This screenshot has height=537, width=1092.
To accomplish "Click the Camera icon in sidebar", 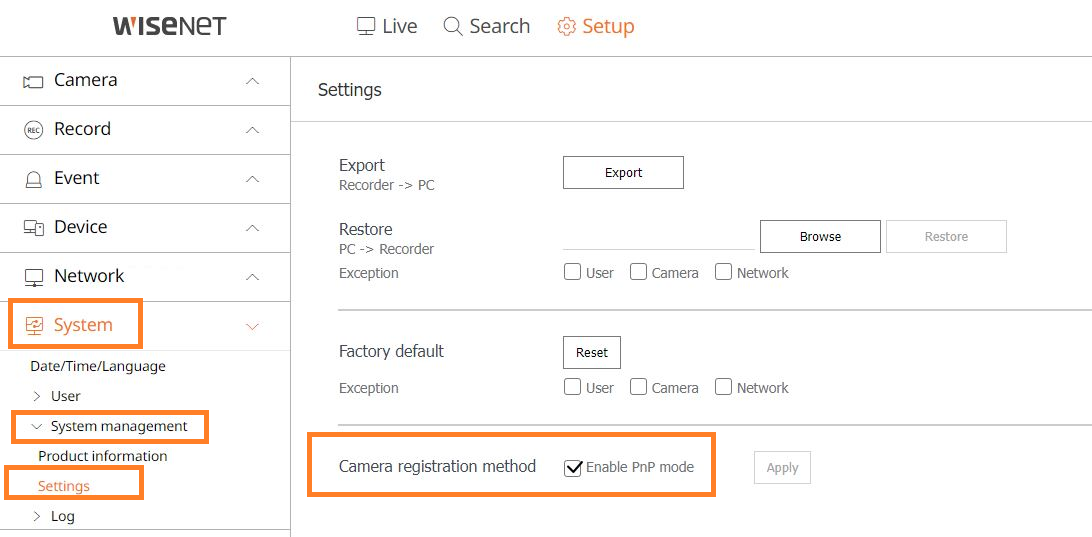I will [33, 81].
